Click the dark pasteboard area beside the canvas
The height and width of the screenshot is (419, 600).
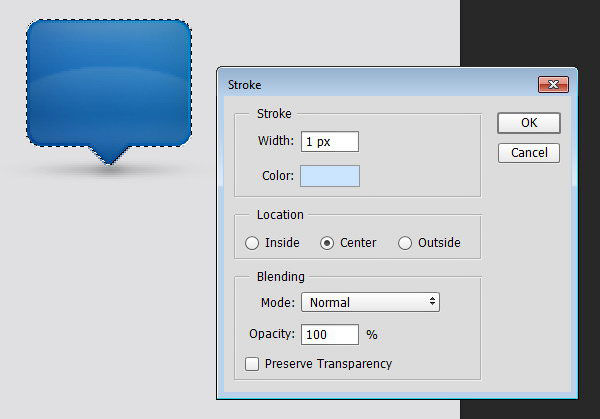pos(530,33)
